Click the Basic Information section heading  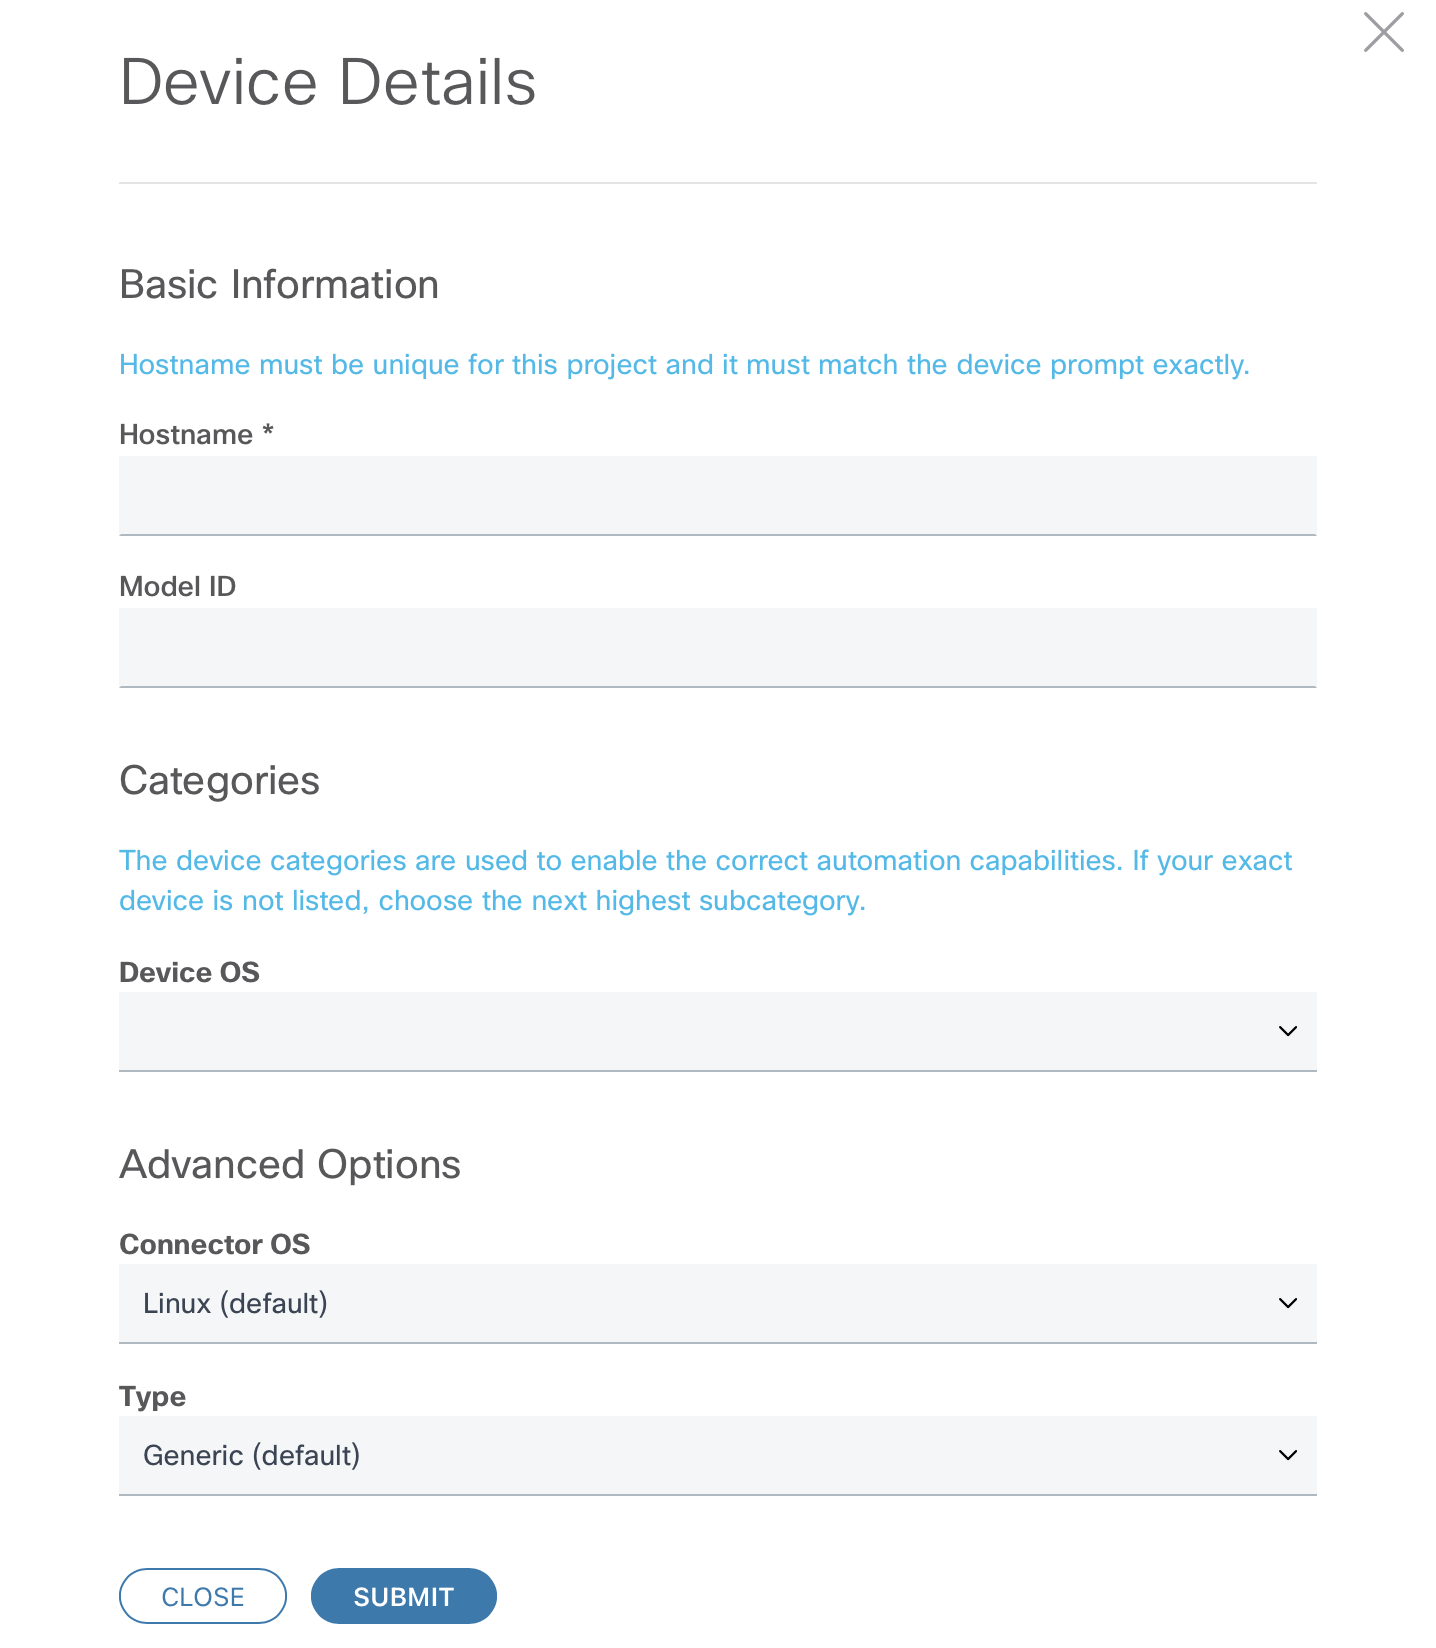pyautogui.click(x=279, y=285)
